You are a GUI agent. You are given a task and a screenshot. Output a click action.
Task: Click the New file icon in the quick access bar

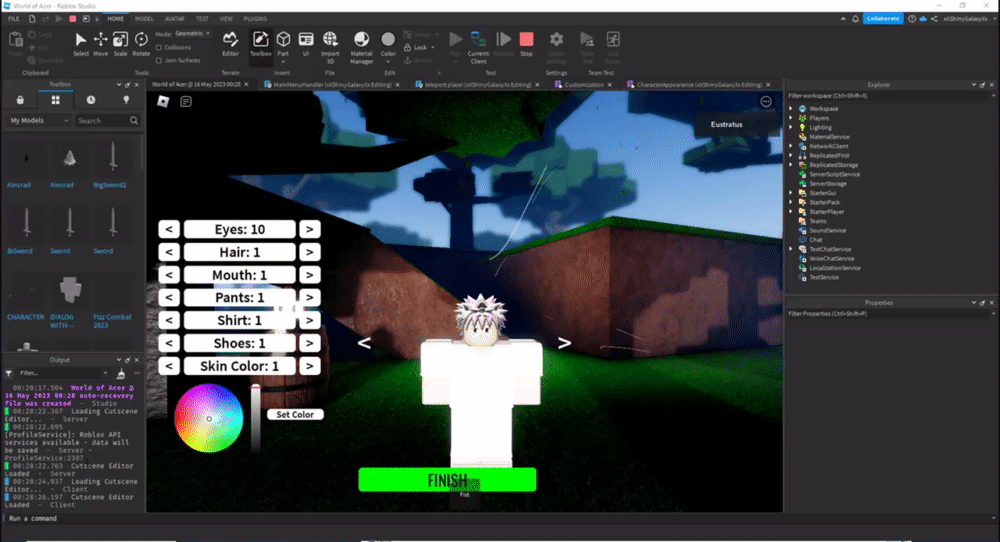[x=32, y=19]
